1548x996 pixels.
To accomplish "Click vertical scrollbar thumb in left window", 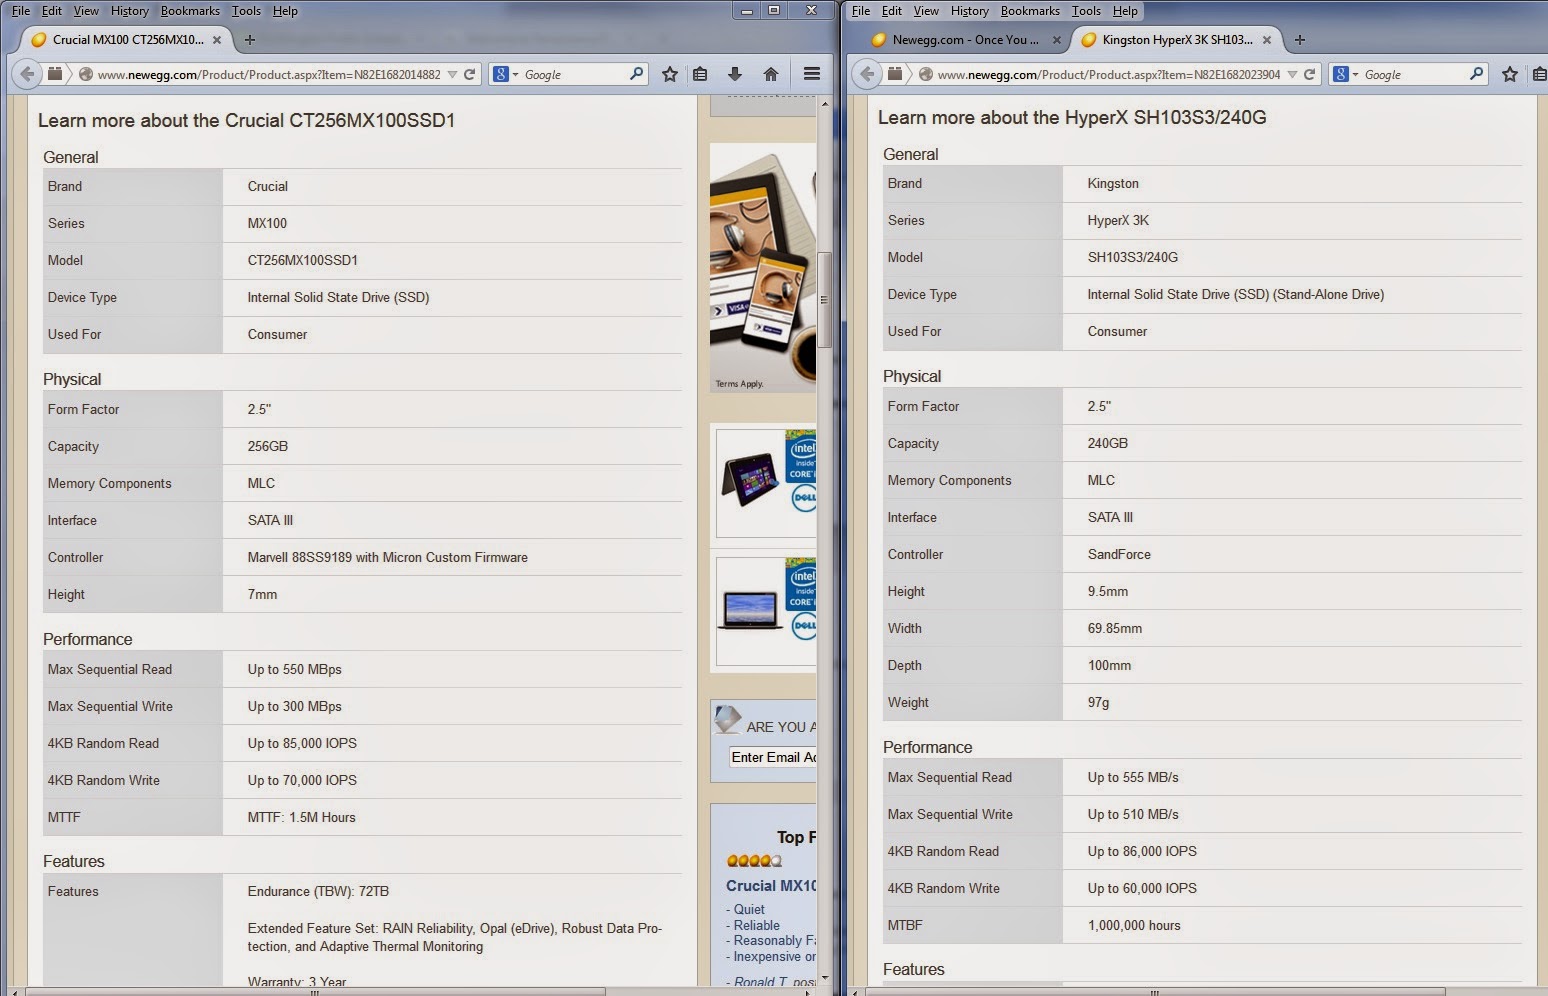I will click(x=825, y=299).
